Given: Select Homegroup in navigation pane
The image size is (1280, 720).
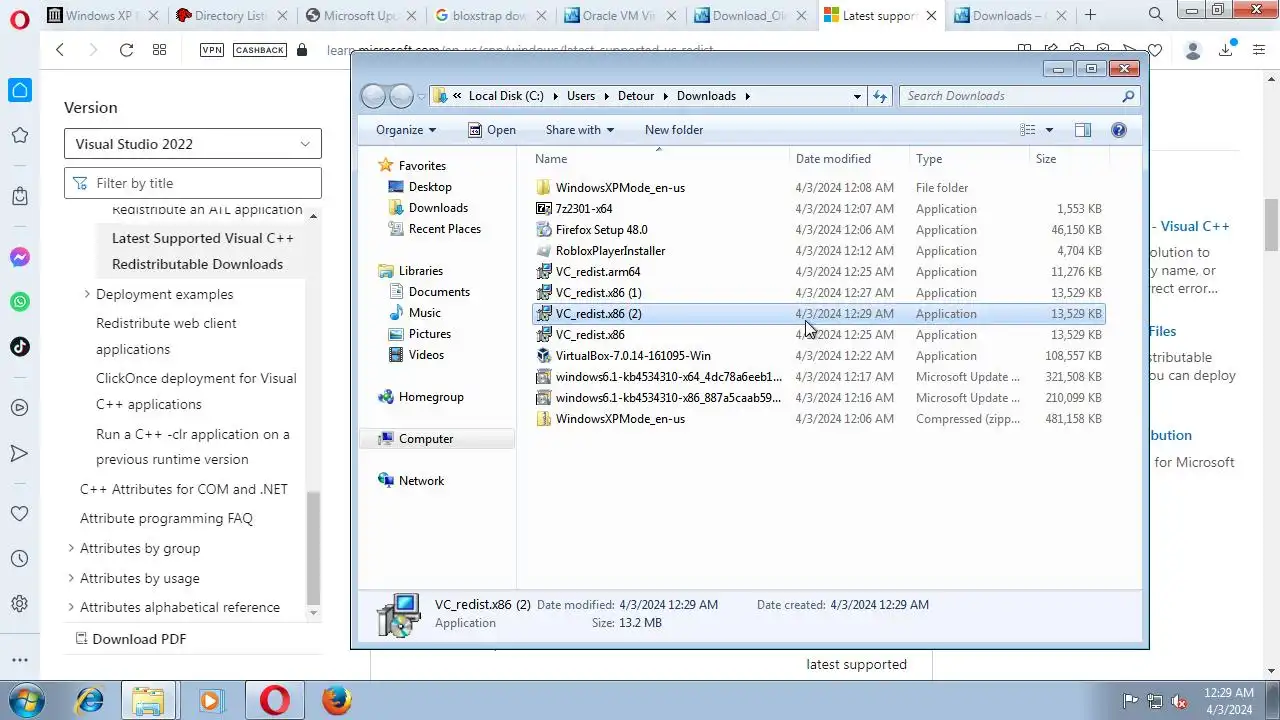Looking at the screenshot, I should tap(431, 397).
